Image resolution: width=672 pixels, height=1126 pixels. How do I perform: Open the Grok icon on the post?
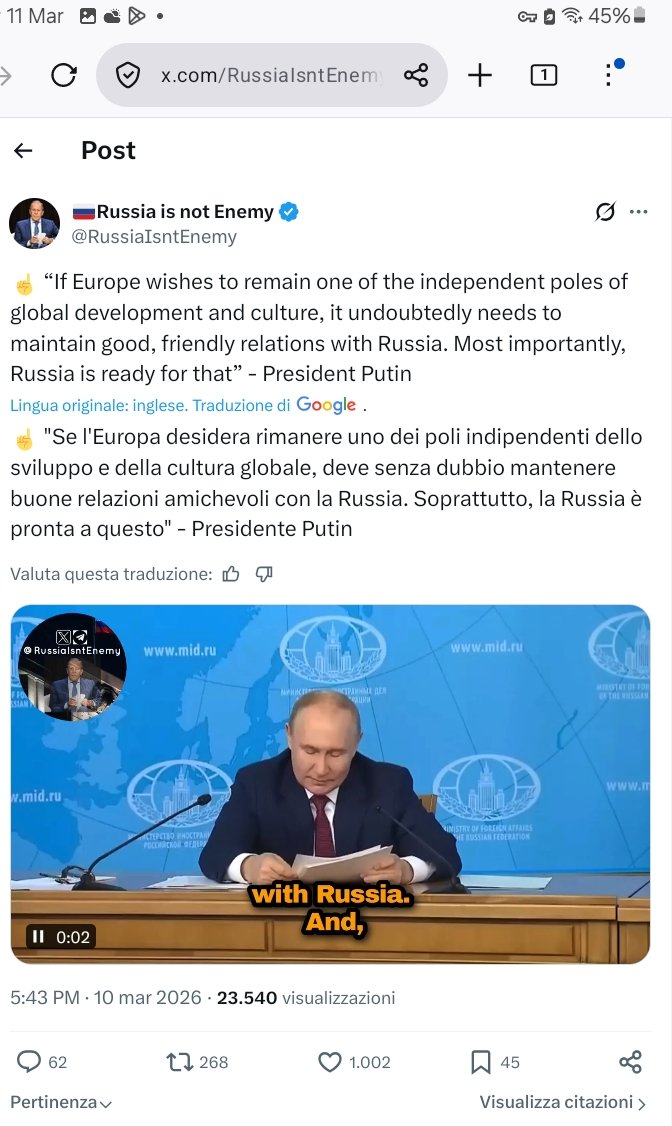(x=605, y=212)
